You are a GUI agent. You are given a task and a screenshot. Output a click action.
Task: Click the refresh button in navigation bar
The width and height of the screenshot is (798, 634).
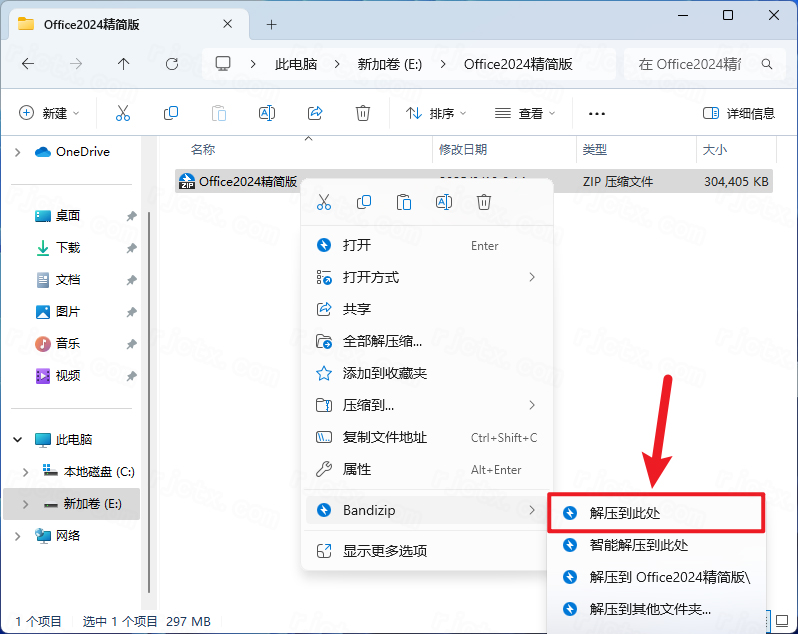tap(172, 63)
